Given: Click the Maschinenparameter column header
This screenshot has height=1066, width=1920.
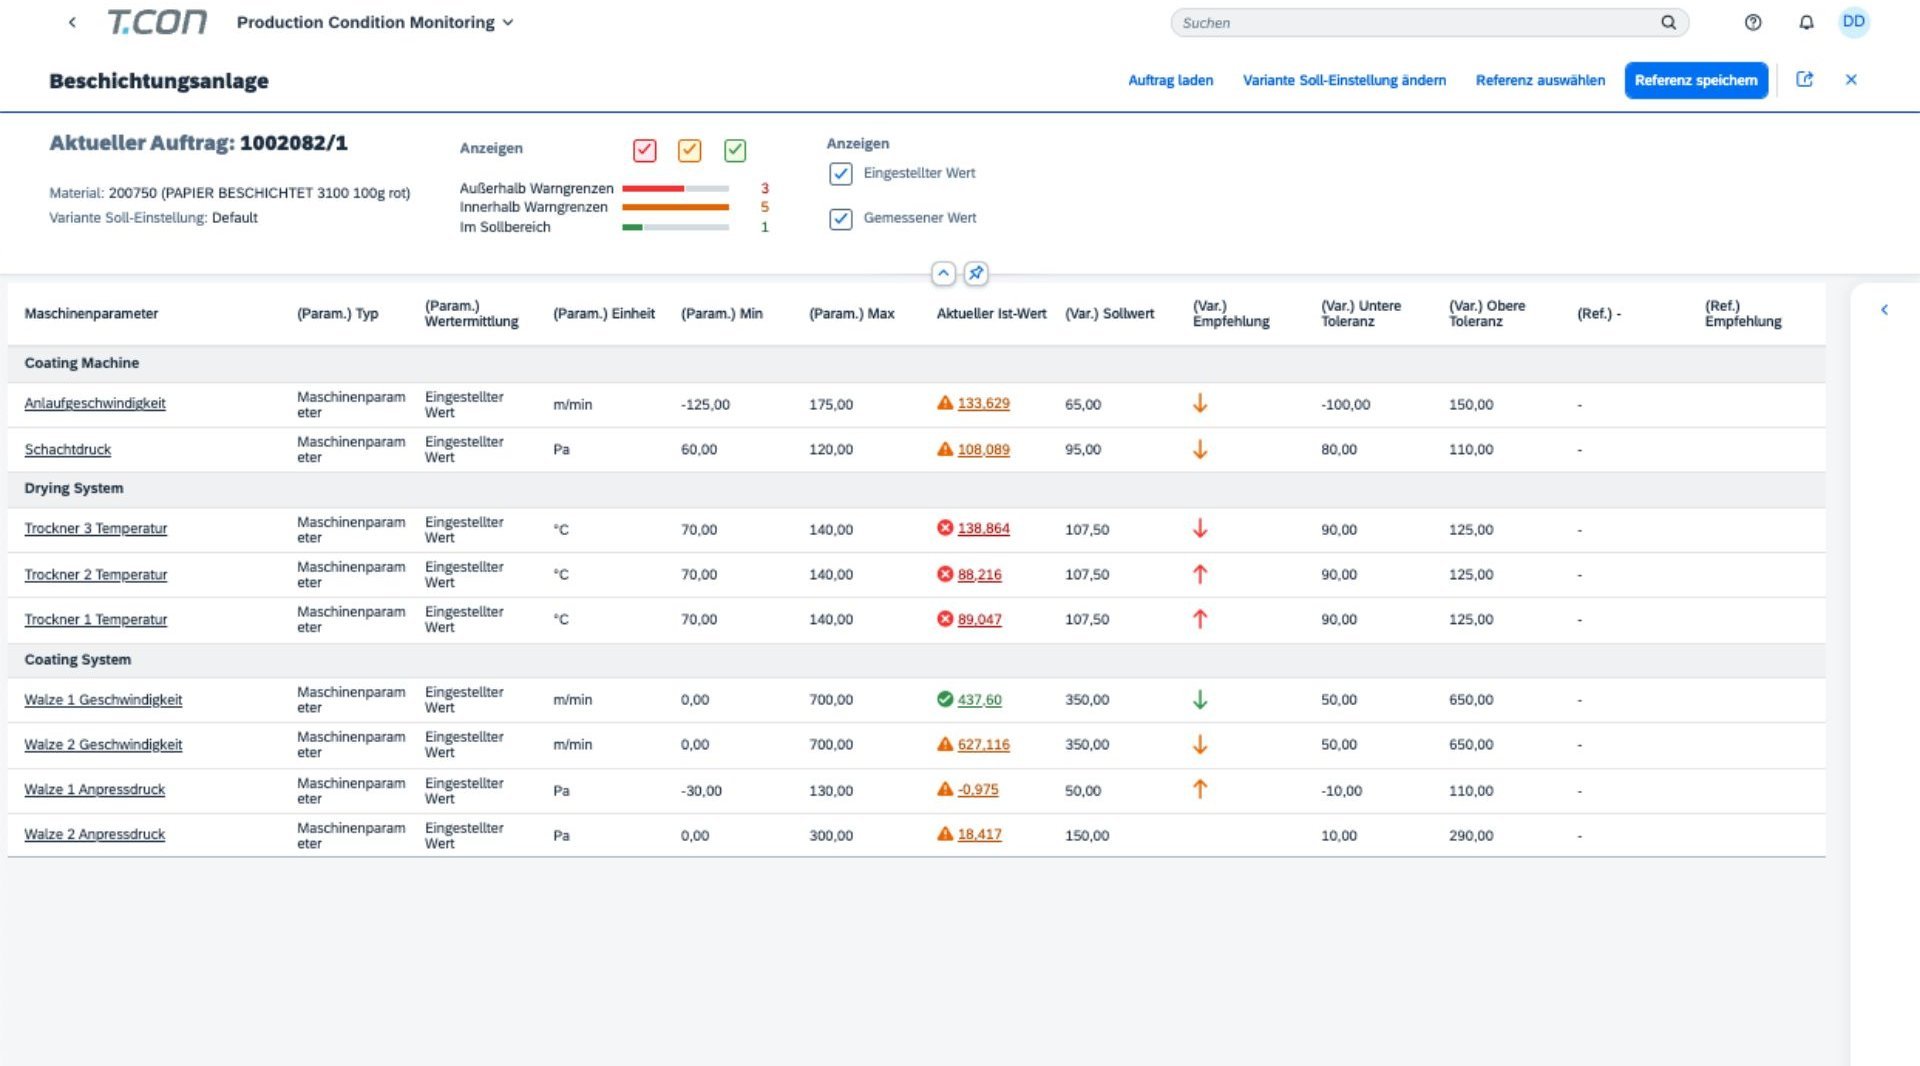Looking at the screenshot, I should (x=91, y=314).
